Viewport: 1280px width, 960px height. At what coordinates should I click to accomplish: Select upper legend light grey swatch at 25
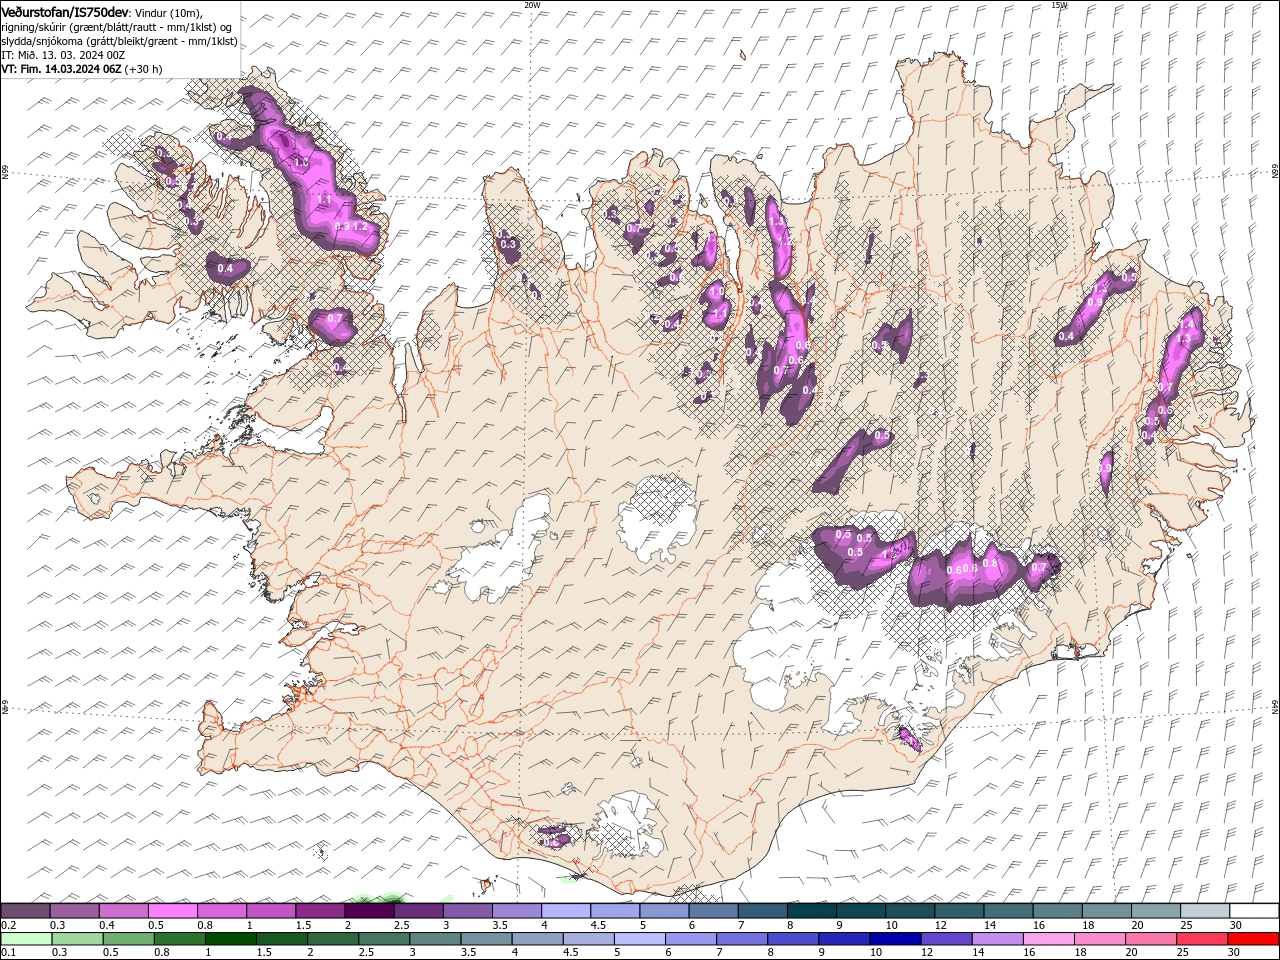(x=1205, y=911)
